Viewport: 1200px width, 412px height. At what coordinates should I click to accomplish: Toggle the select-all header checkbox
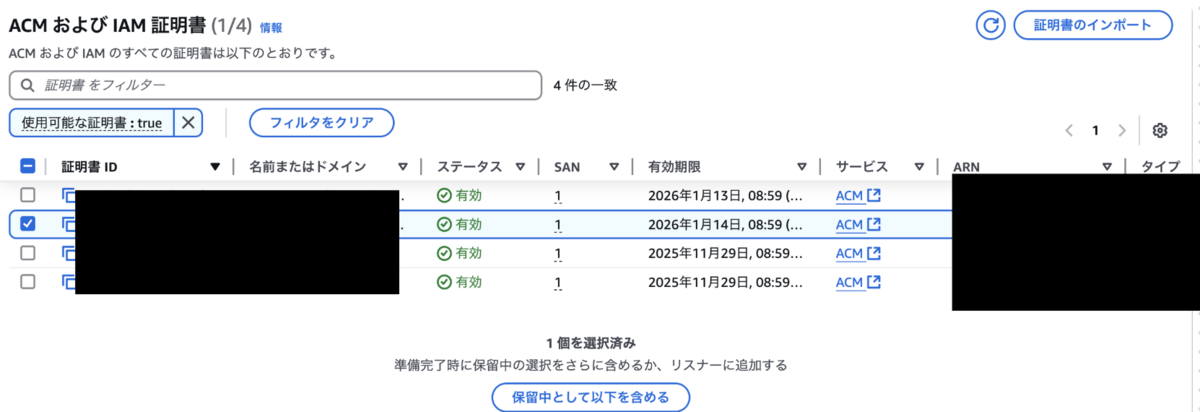tap(28, 167)
